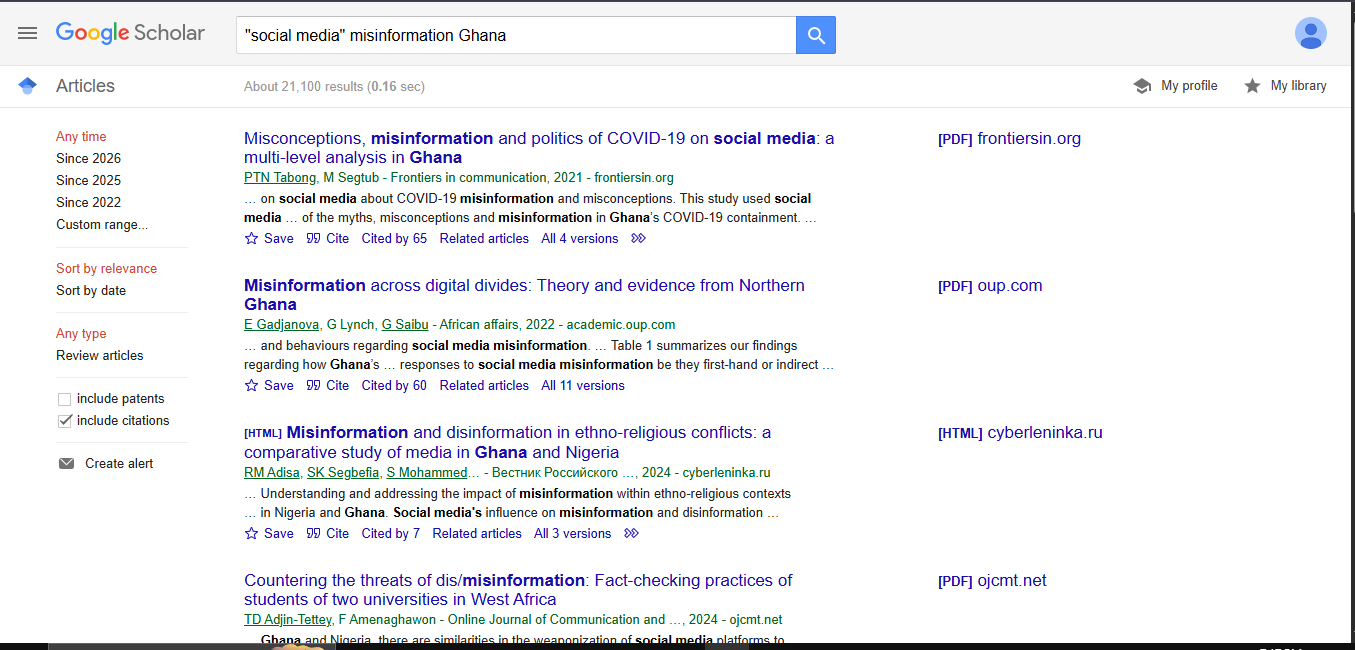This screenshot has height=650, width=1355.
Task: Select Sort by date
Action: point(91,290)
